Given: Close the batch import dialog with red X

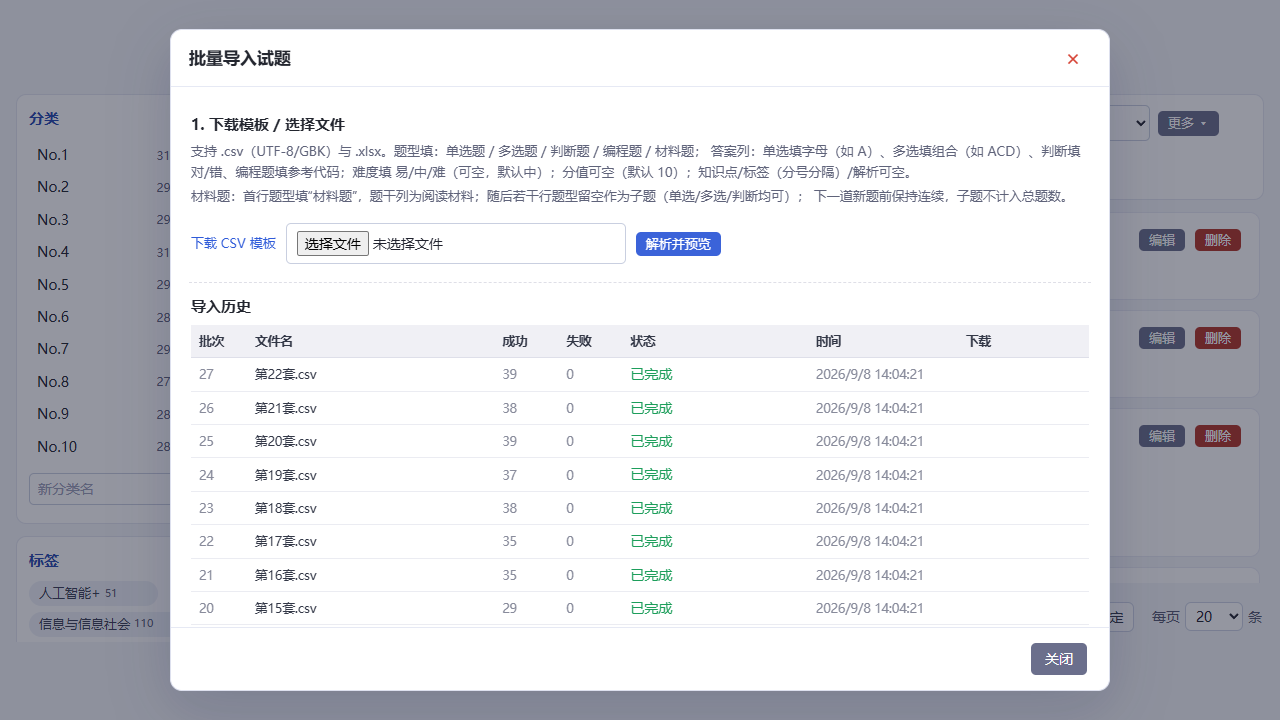Looking at the screenshot, I should [x=1073, y=59].
